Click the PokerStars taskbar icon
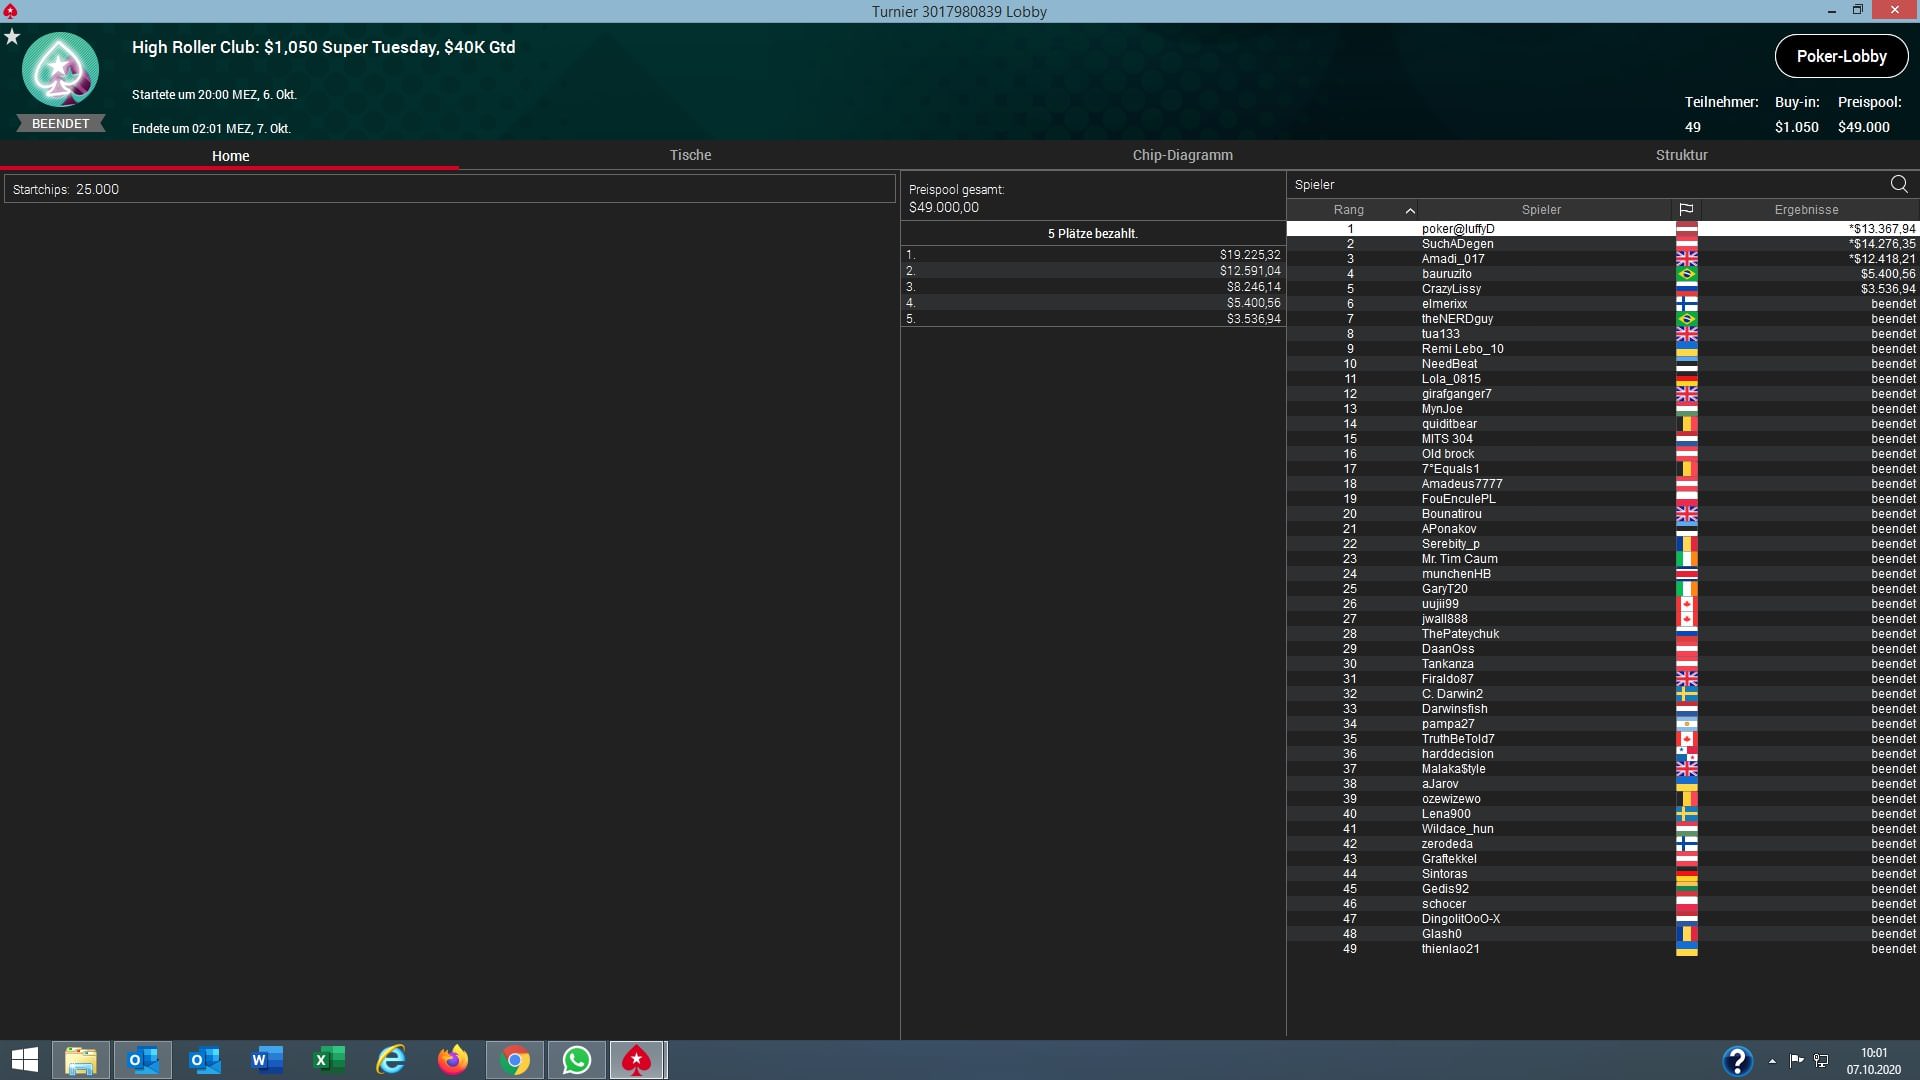Image resolution: width=1920 pixels, height=1080 pixels. pyautogui.click(x=637, y=1060)
